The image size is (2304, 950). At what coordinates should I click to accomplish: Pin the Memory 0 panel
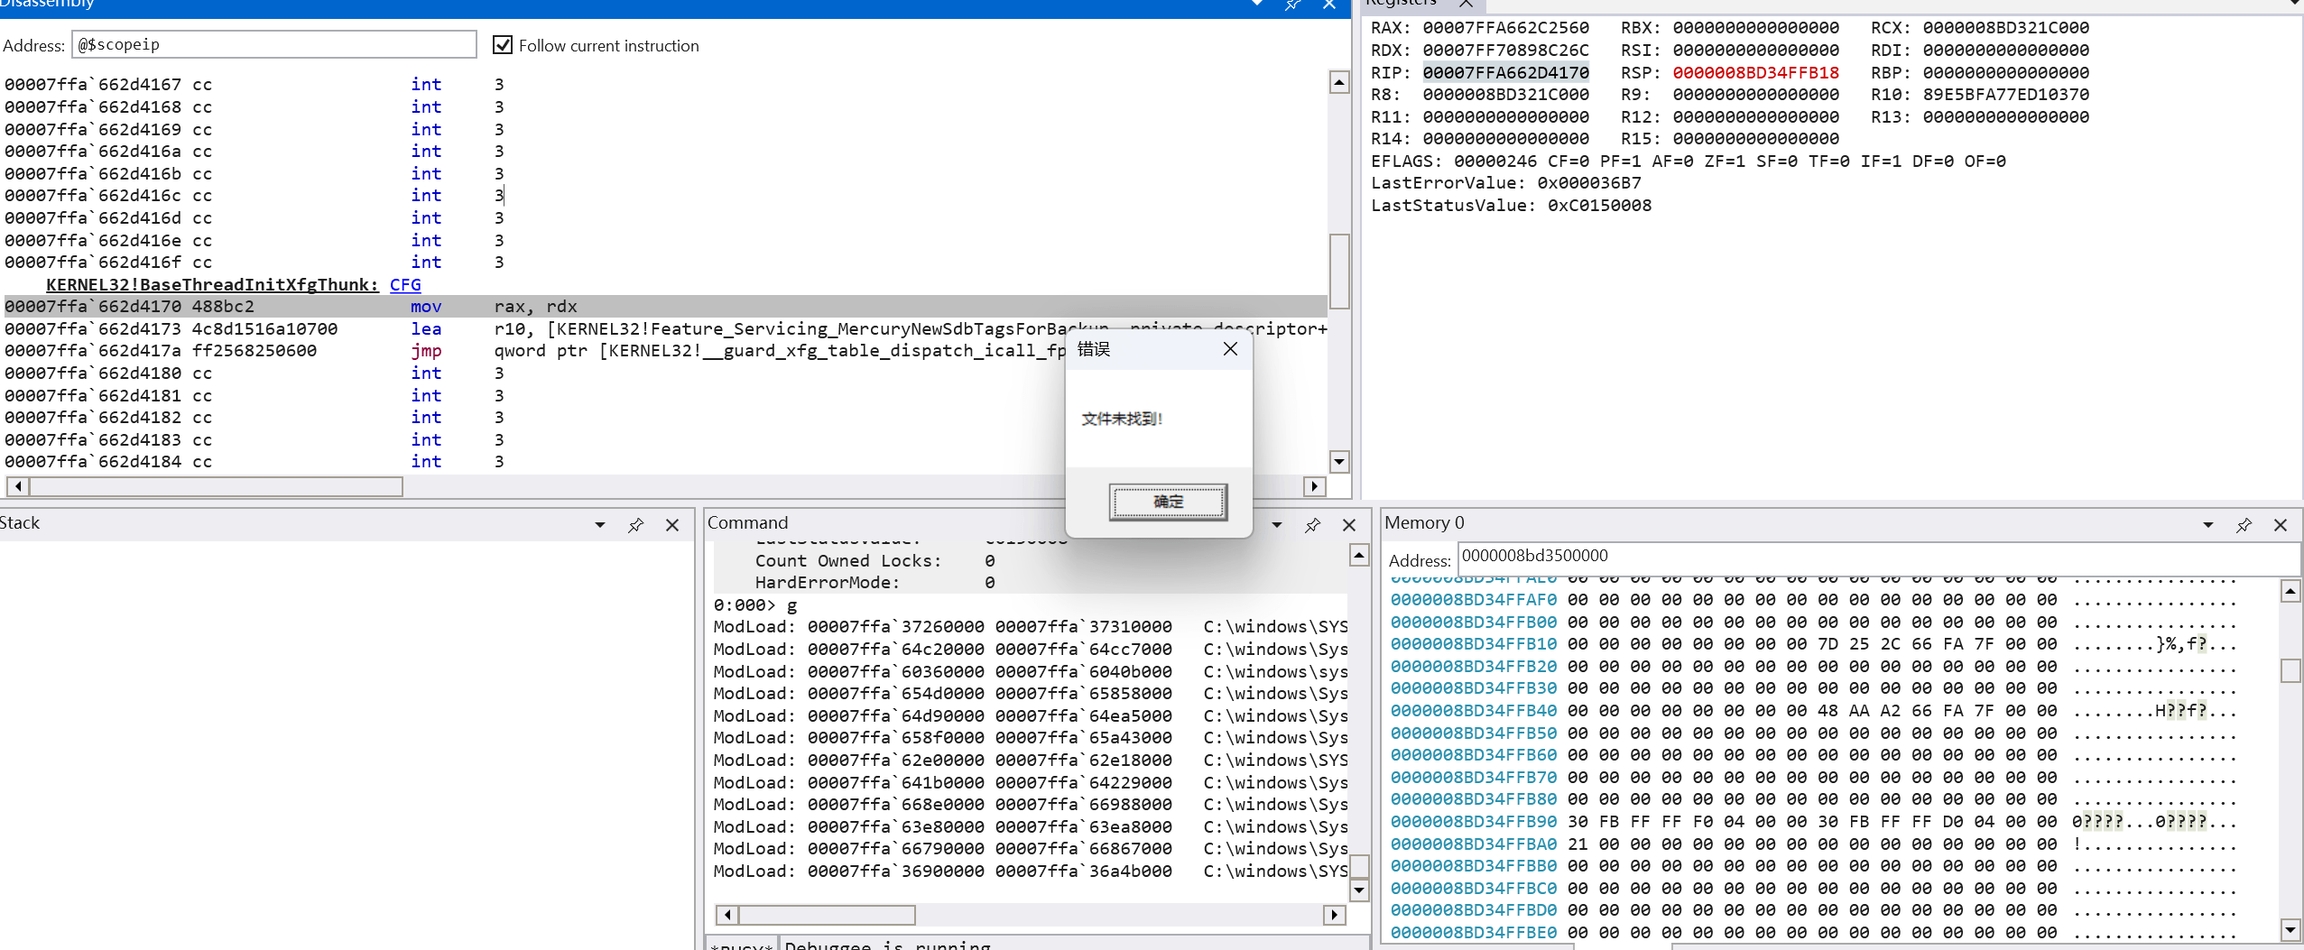pyautogui.click(x=2243, y=525)
